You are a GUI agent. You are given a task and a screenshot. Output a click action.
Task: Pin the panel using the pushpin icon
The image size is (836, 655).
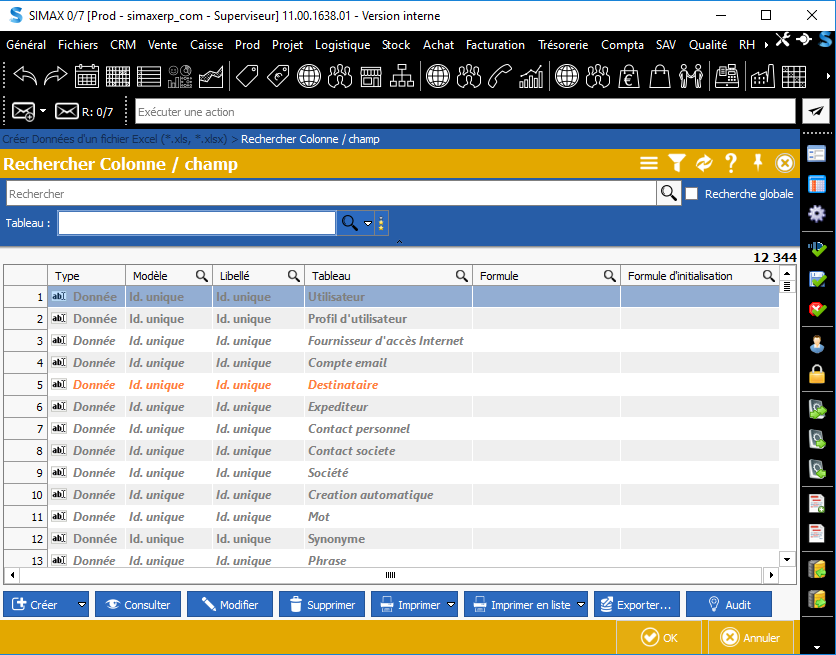758,164
